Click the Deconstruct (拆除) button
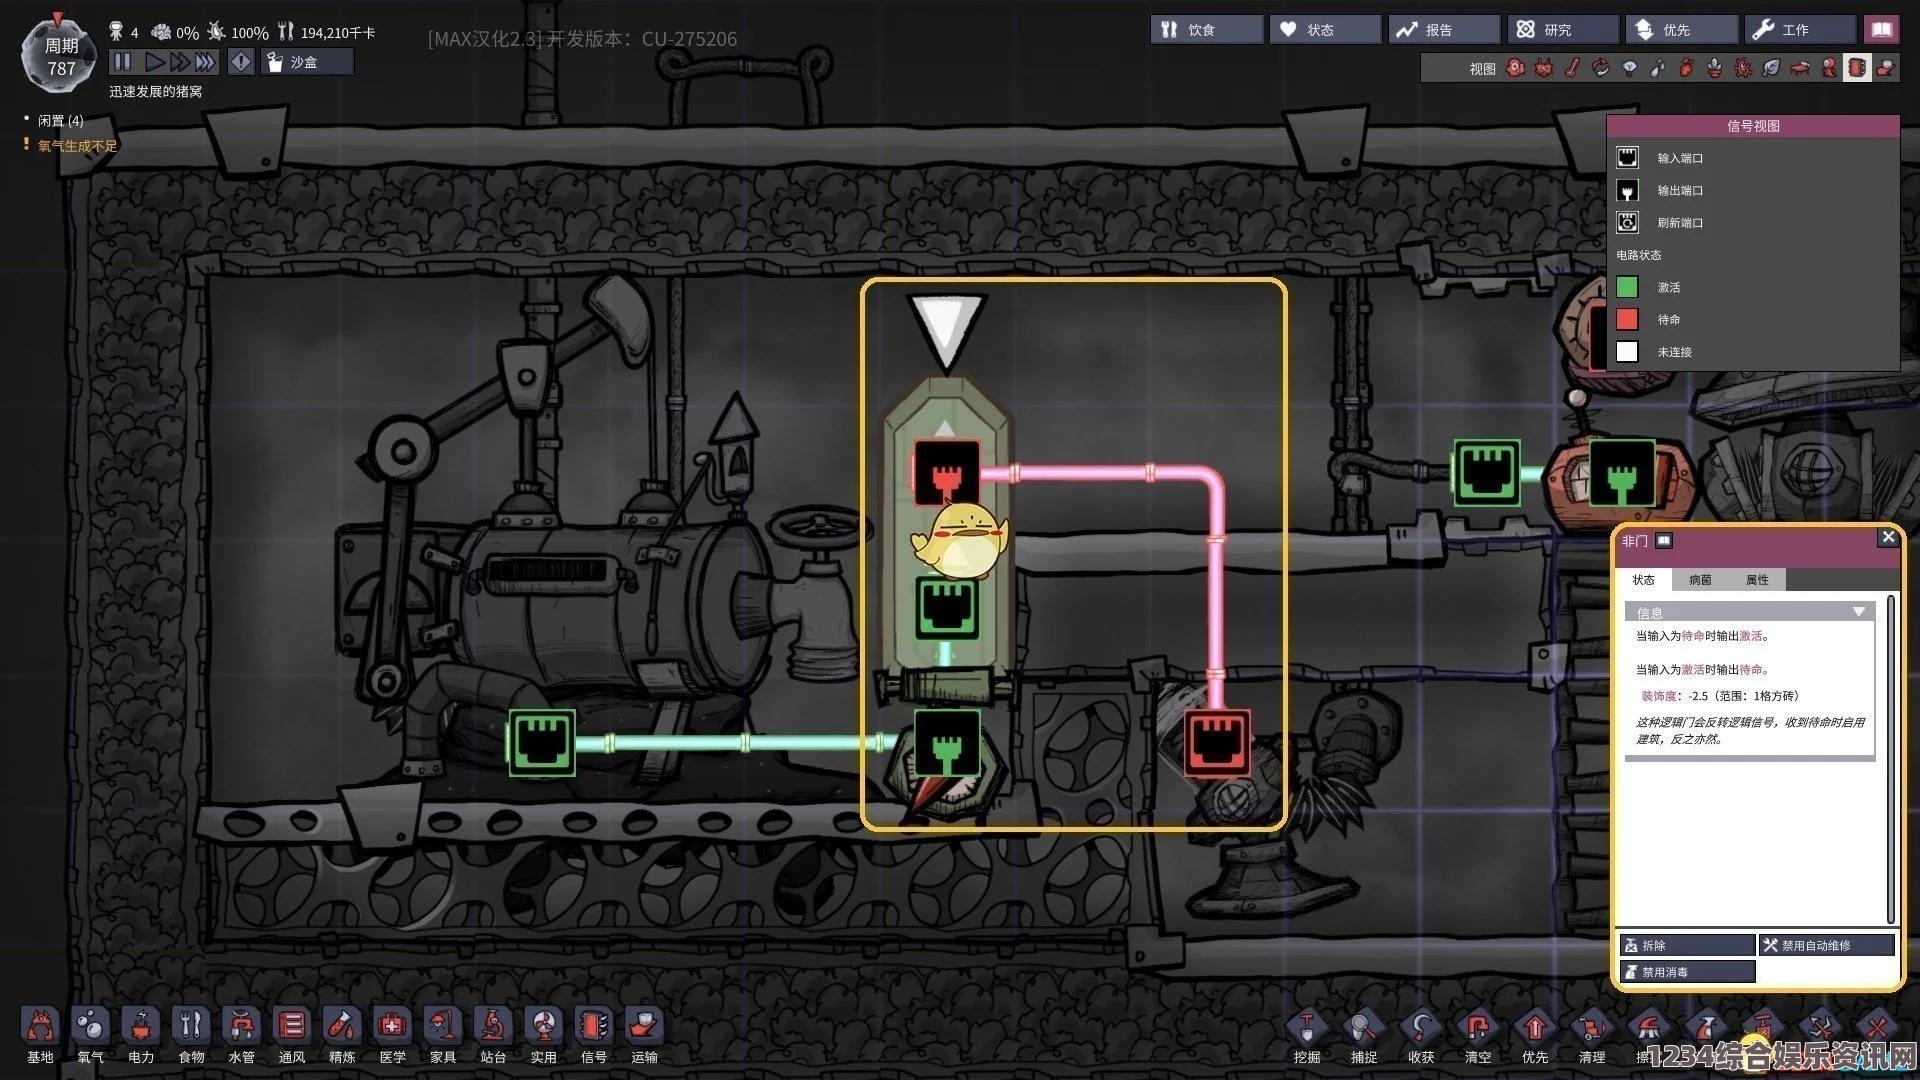The height and width of the screenshot is (1080, 1920). coord(1687,945)
